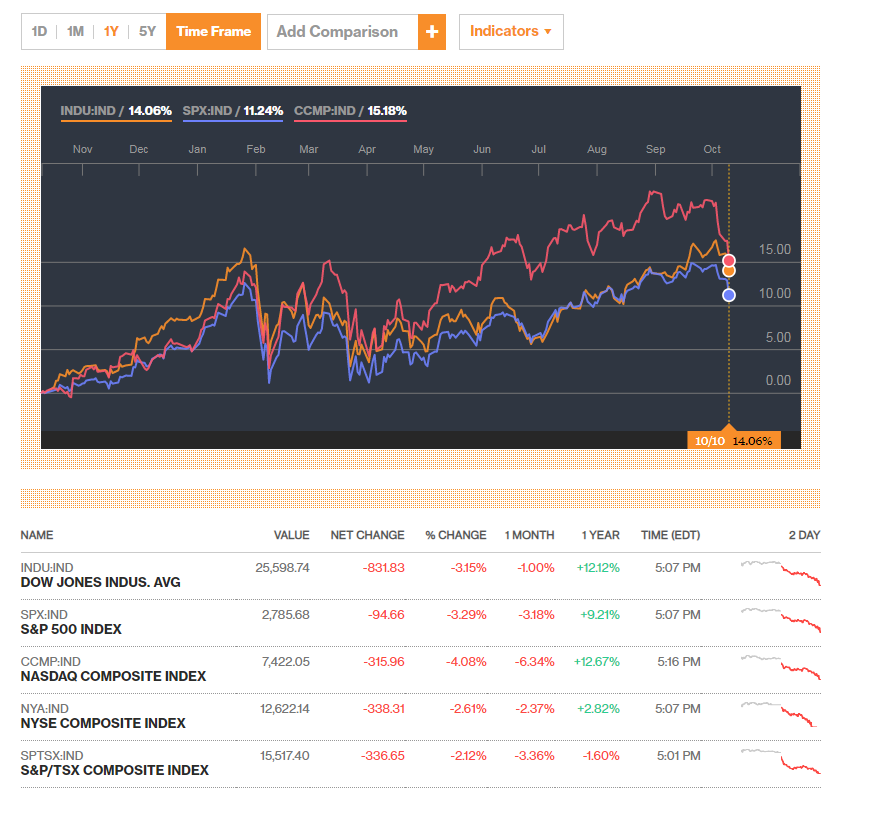Viewport: 882px width, 816px height.
Task: Toggle the SPX:IND legend series
Action: pyautogui.click(x=232, y=111)
